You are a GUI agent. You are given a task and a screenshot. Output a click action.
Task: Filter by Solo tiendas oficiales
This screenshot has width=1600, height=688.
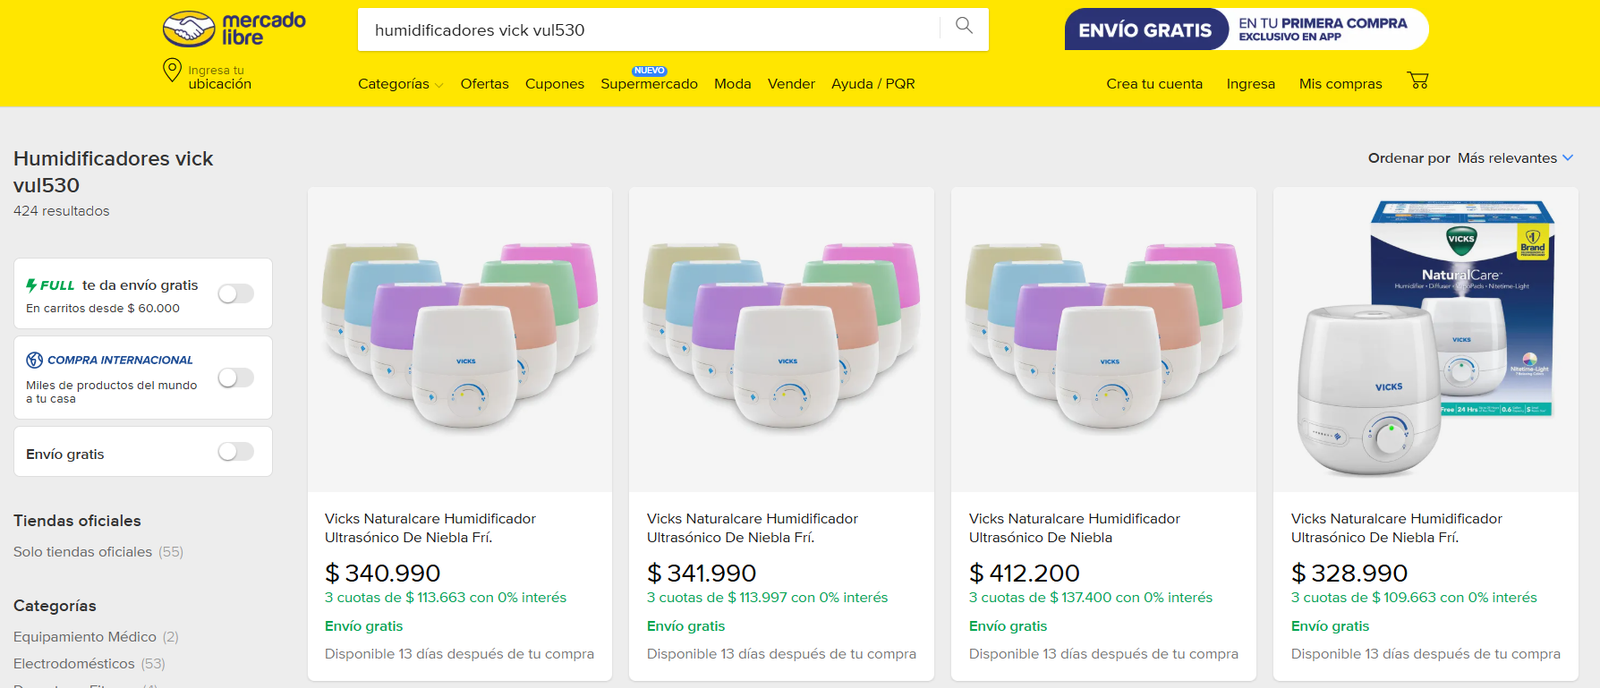83,552
